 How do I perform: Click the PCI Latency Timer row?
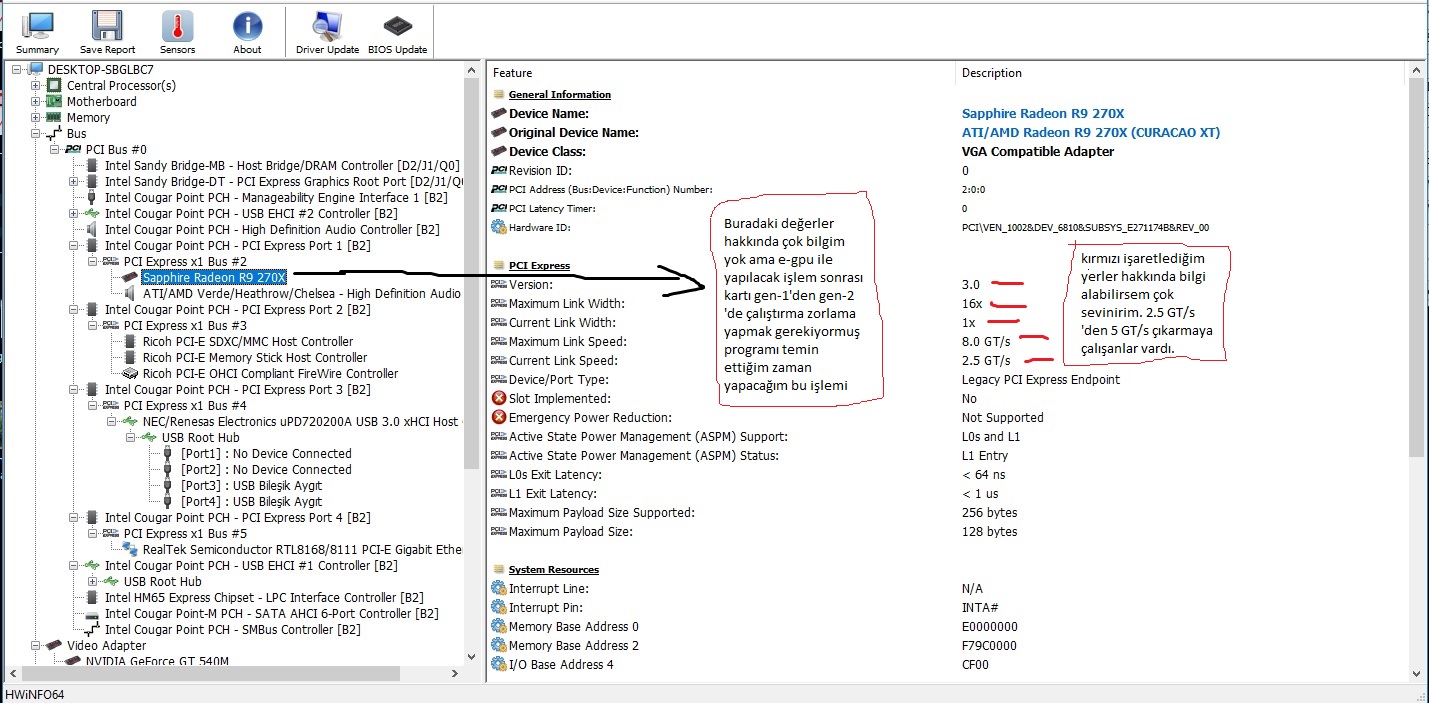948,208
